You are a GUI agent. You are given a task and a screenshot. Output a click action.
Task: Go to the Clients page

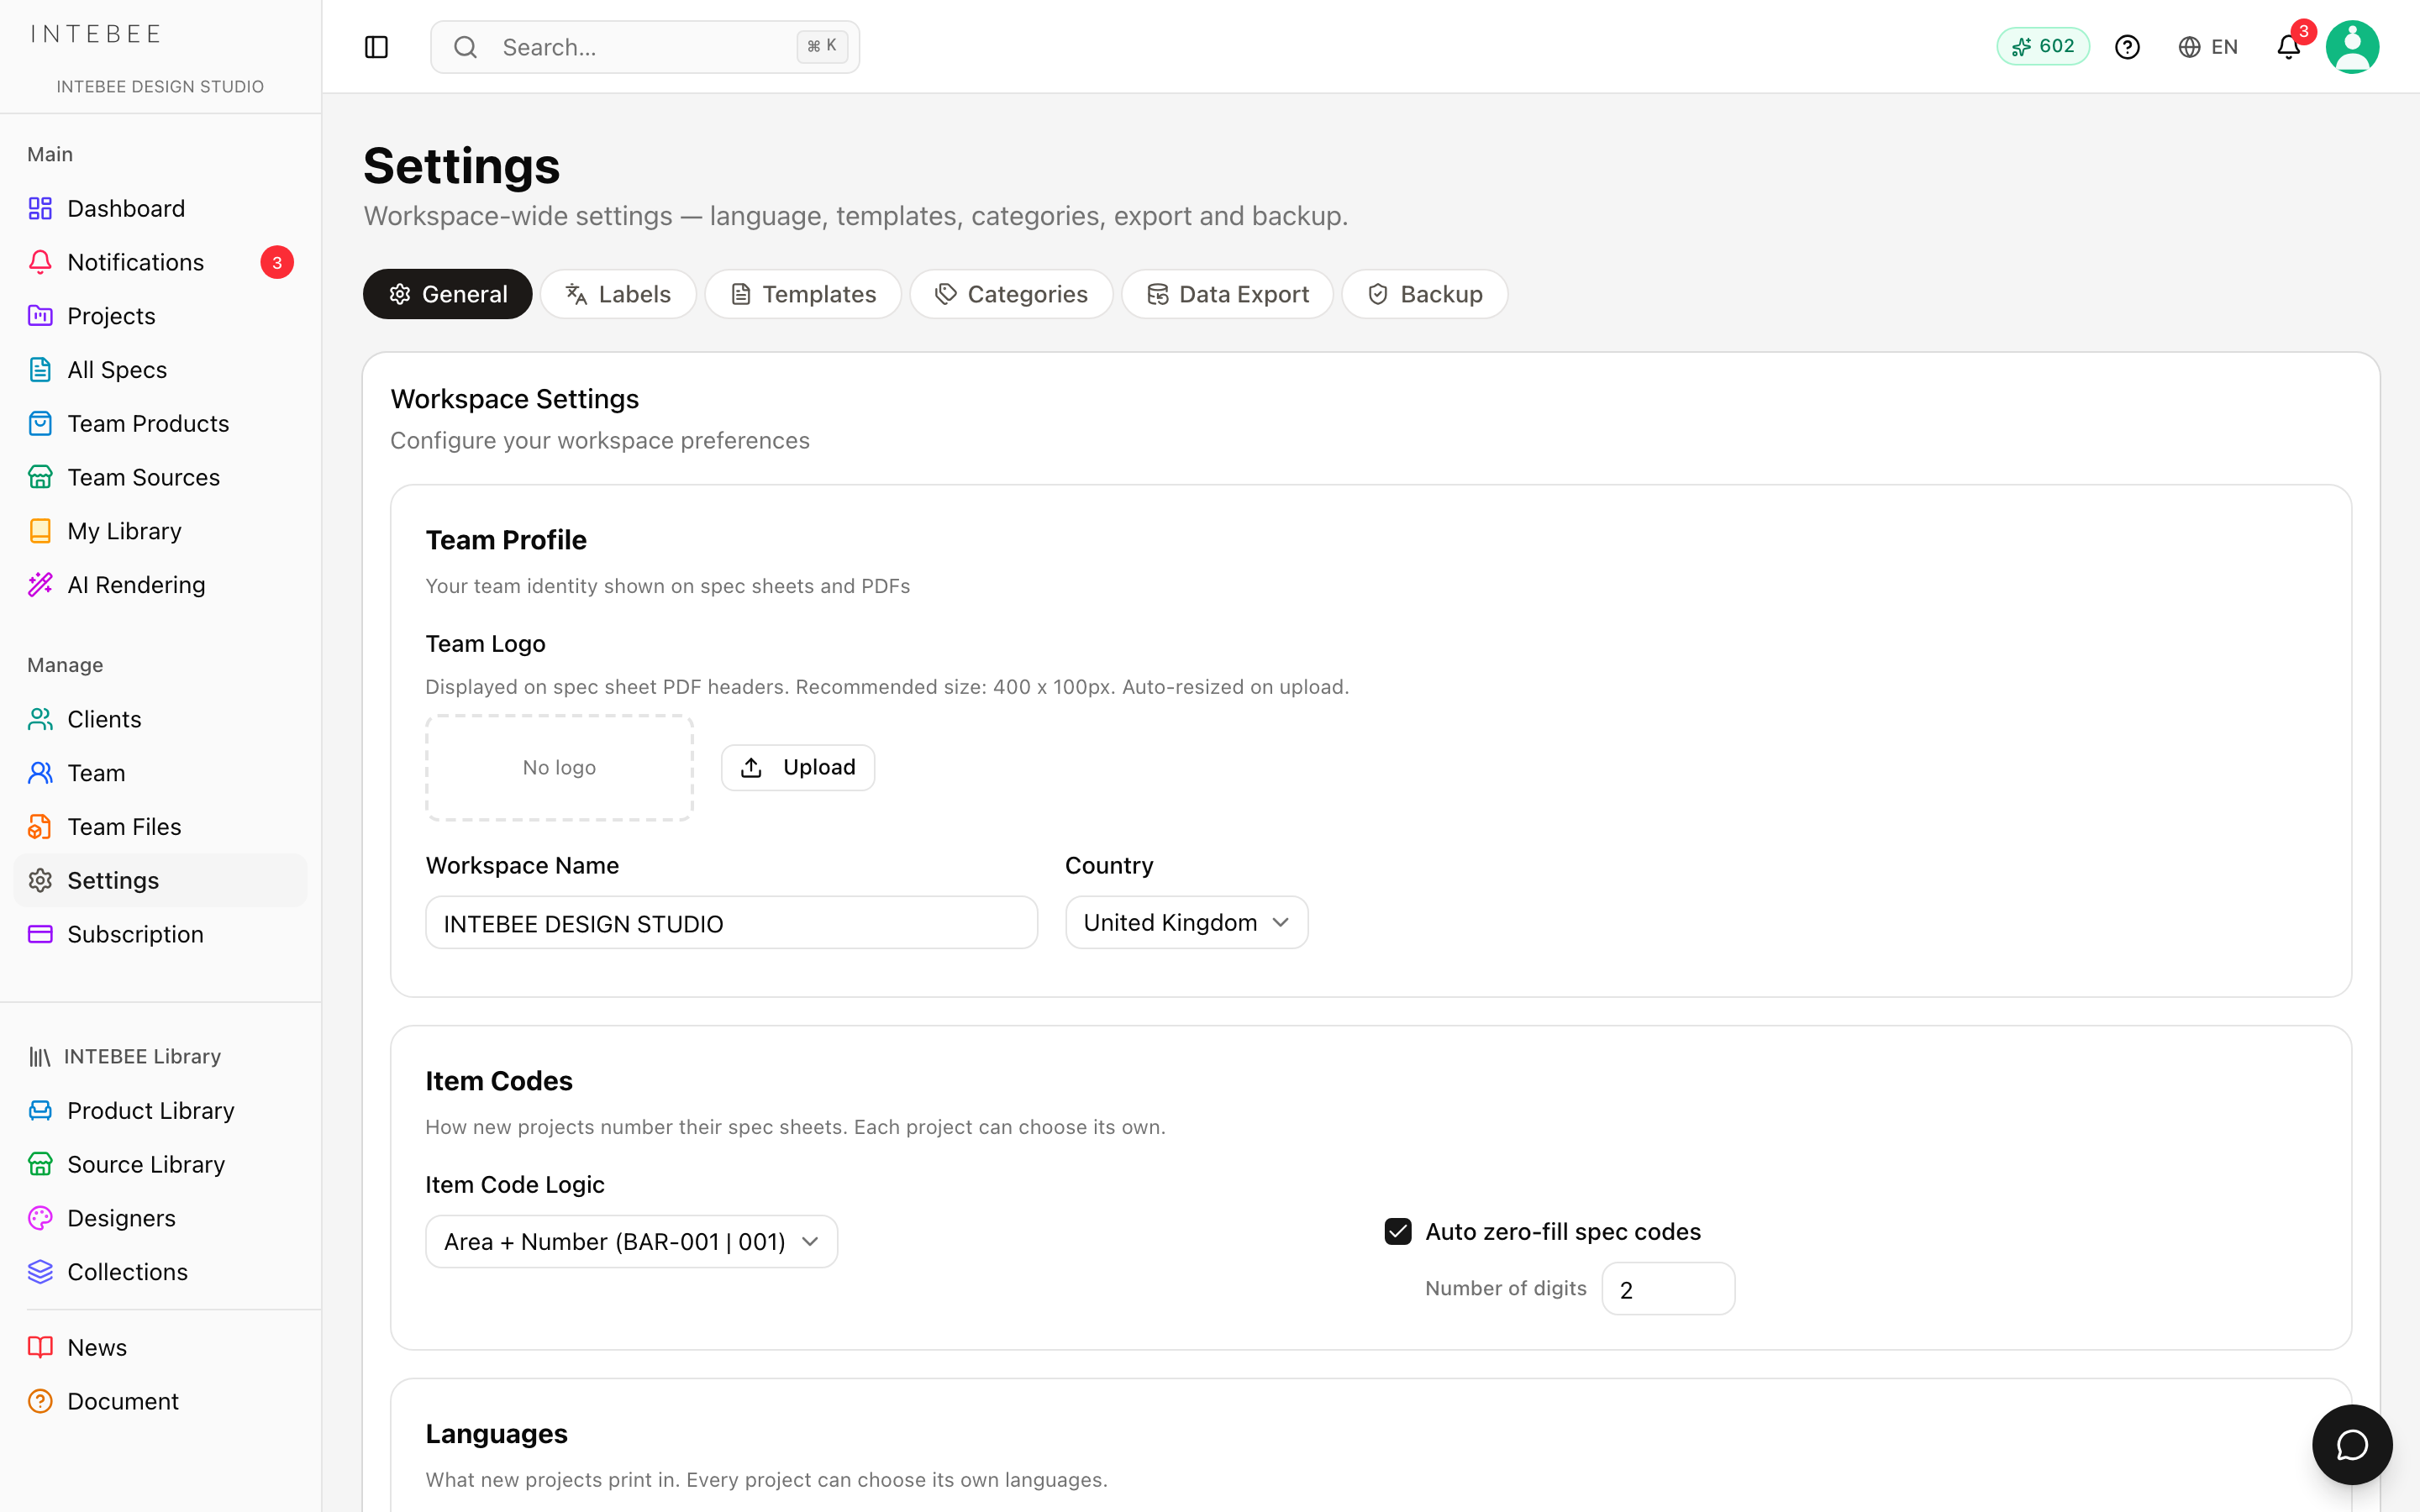[160, 719]
